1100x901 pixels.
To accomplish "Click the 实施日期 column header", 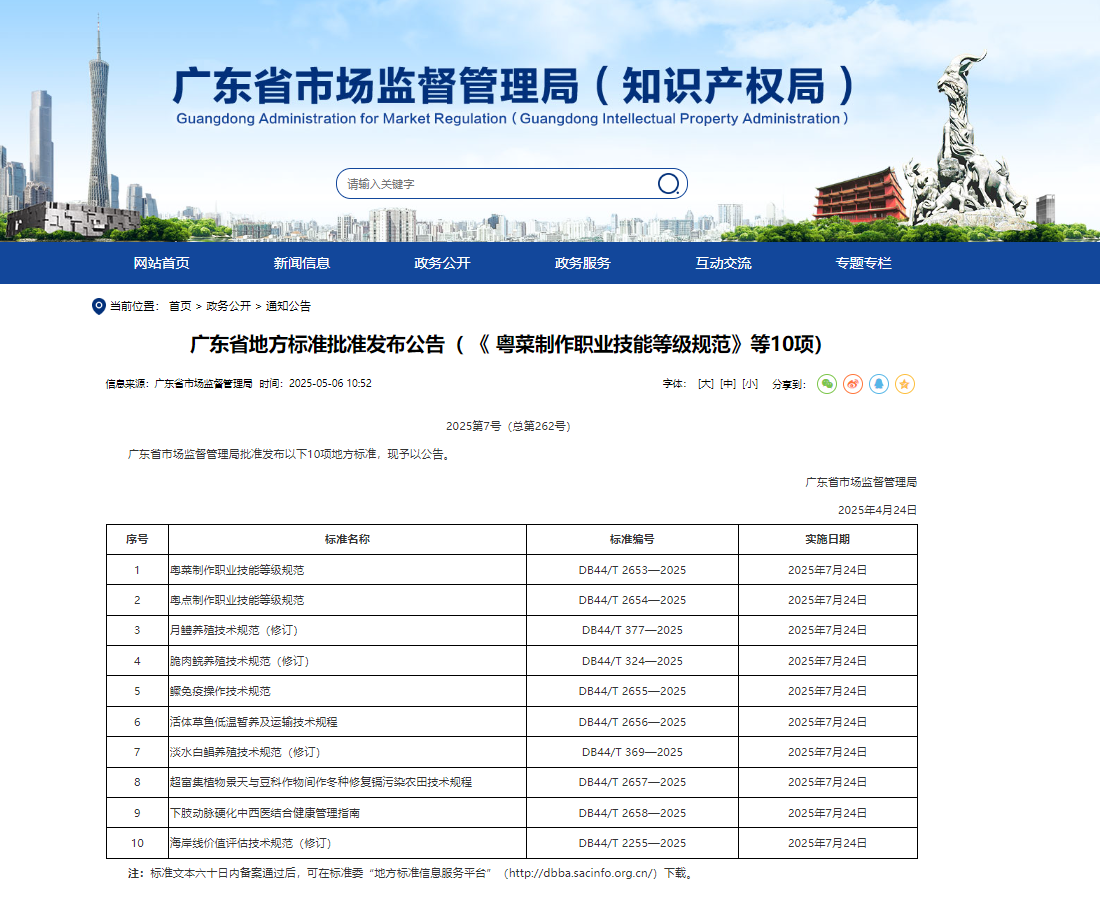I will tap(828, 539).
